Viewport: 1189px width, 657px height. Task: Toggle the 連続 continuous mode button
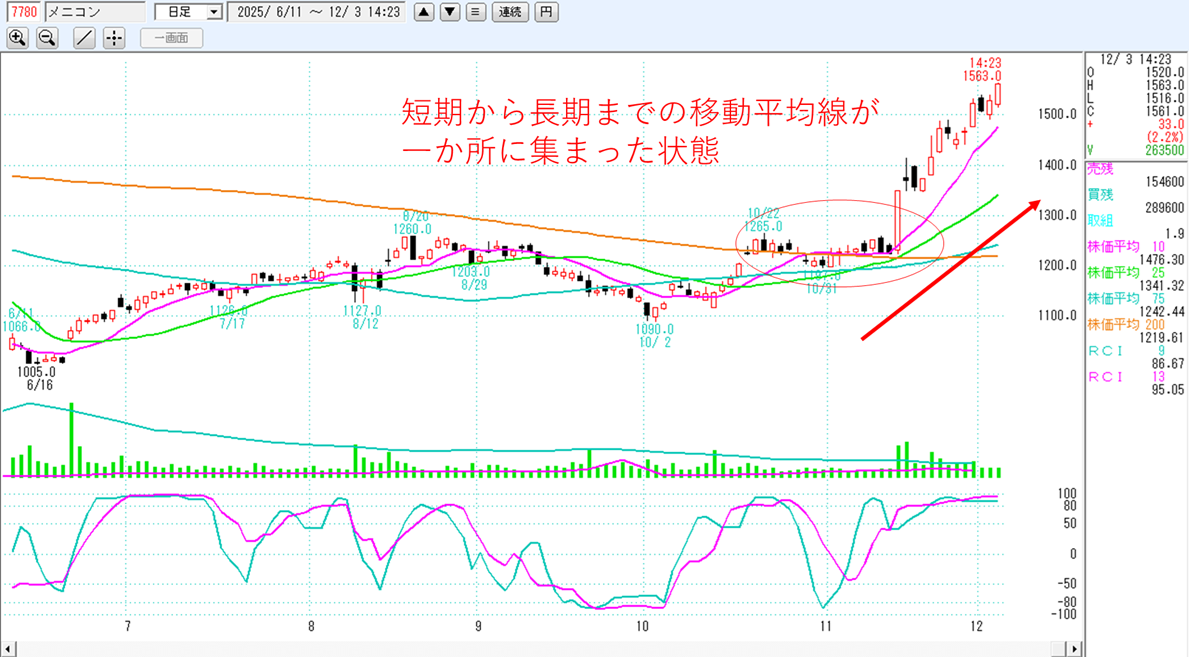pos(509,12)
